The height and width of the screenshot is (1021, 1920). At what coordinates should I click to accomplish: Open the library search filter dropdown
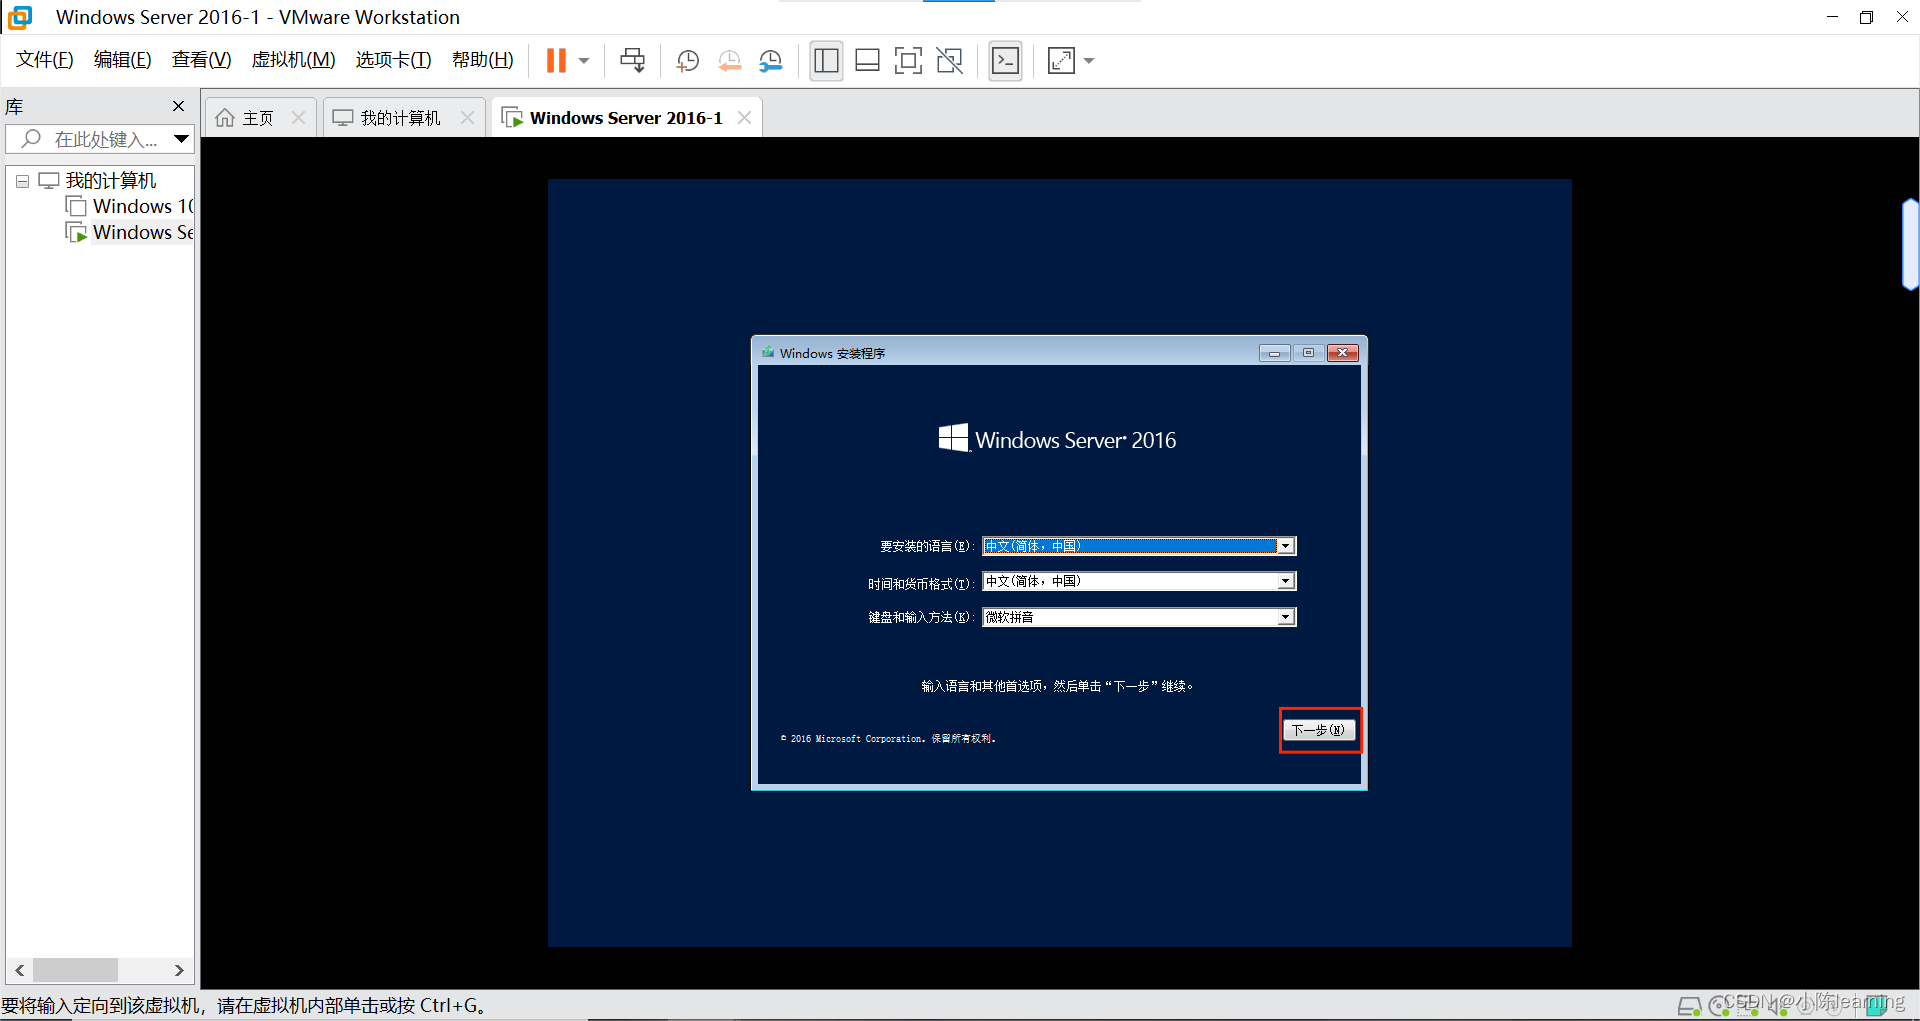(181, 139)
